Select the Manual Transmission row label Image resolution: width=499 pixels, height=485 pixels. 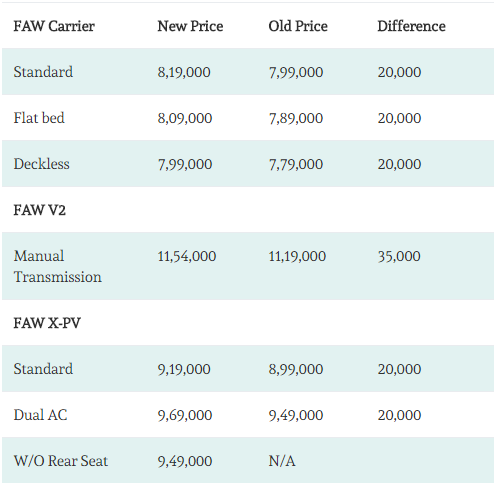point(58,266)
